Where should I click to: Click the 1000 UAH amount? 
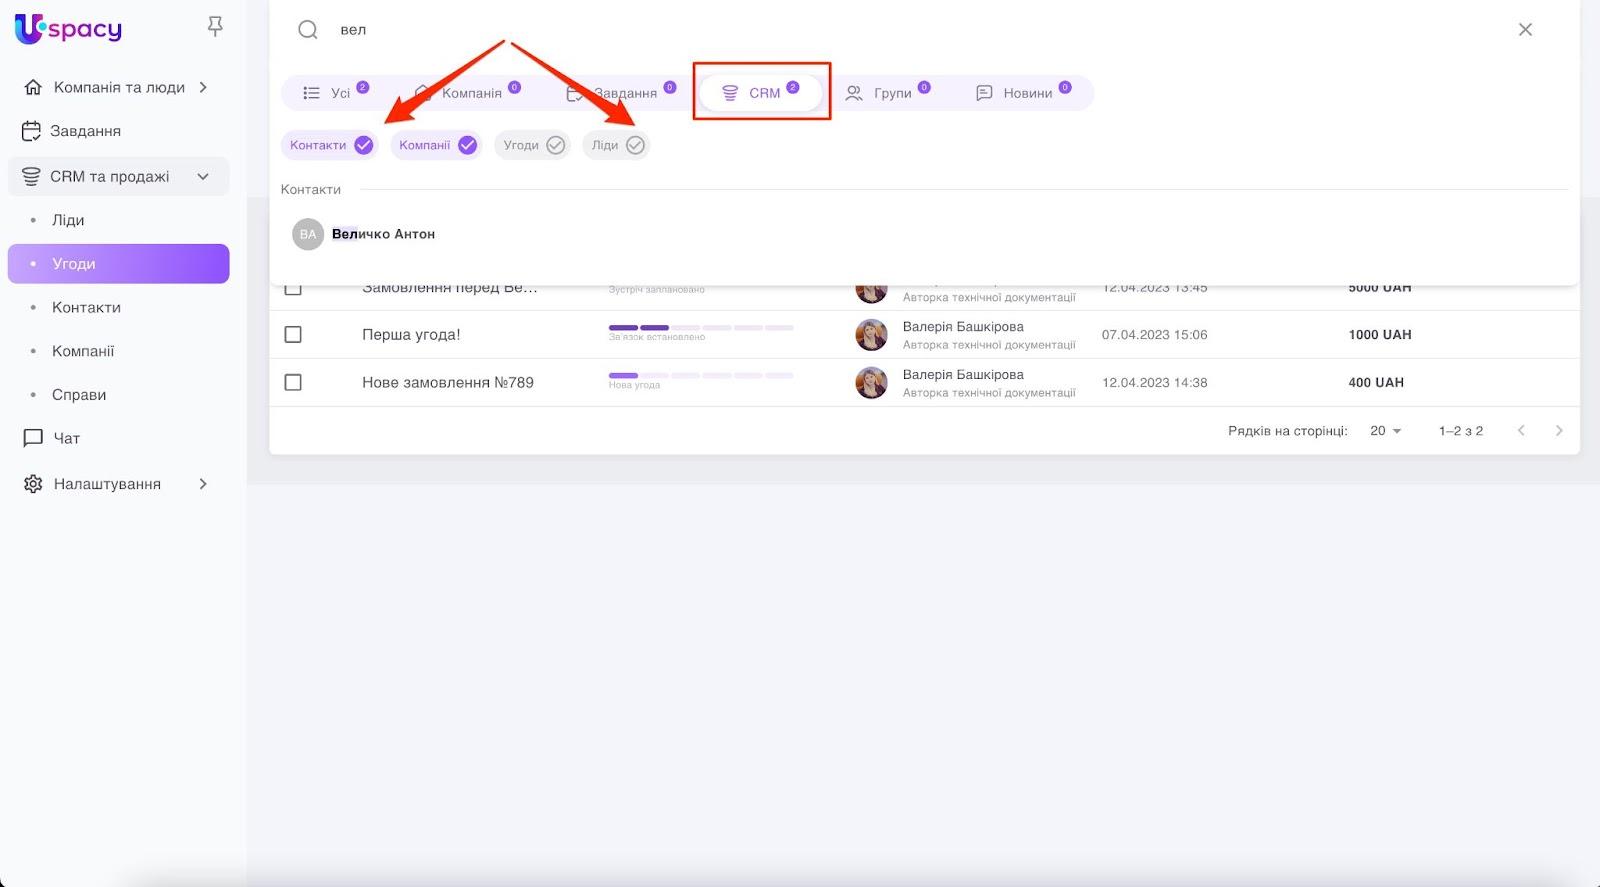coord(1380,335)
